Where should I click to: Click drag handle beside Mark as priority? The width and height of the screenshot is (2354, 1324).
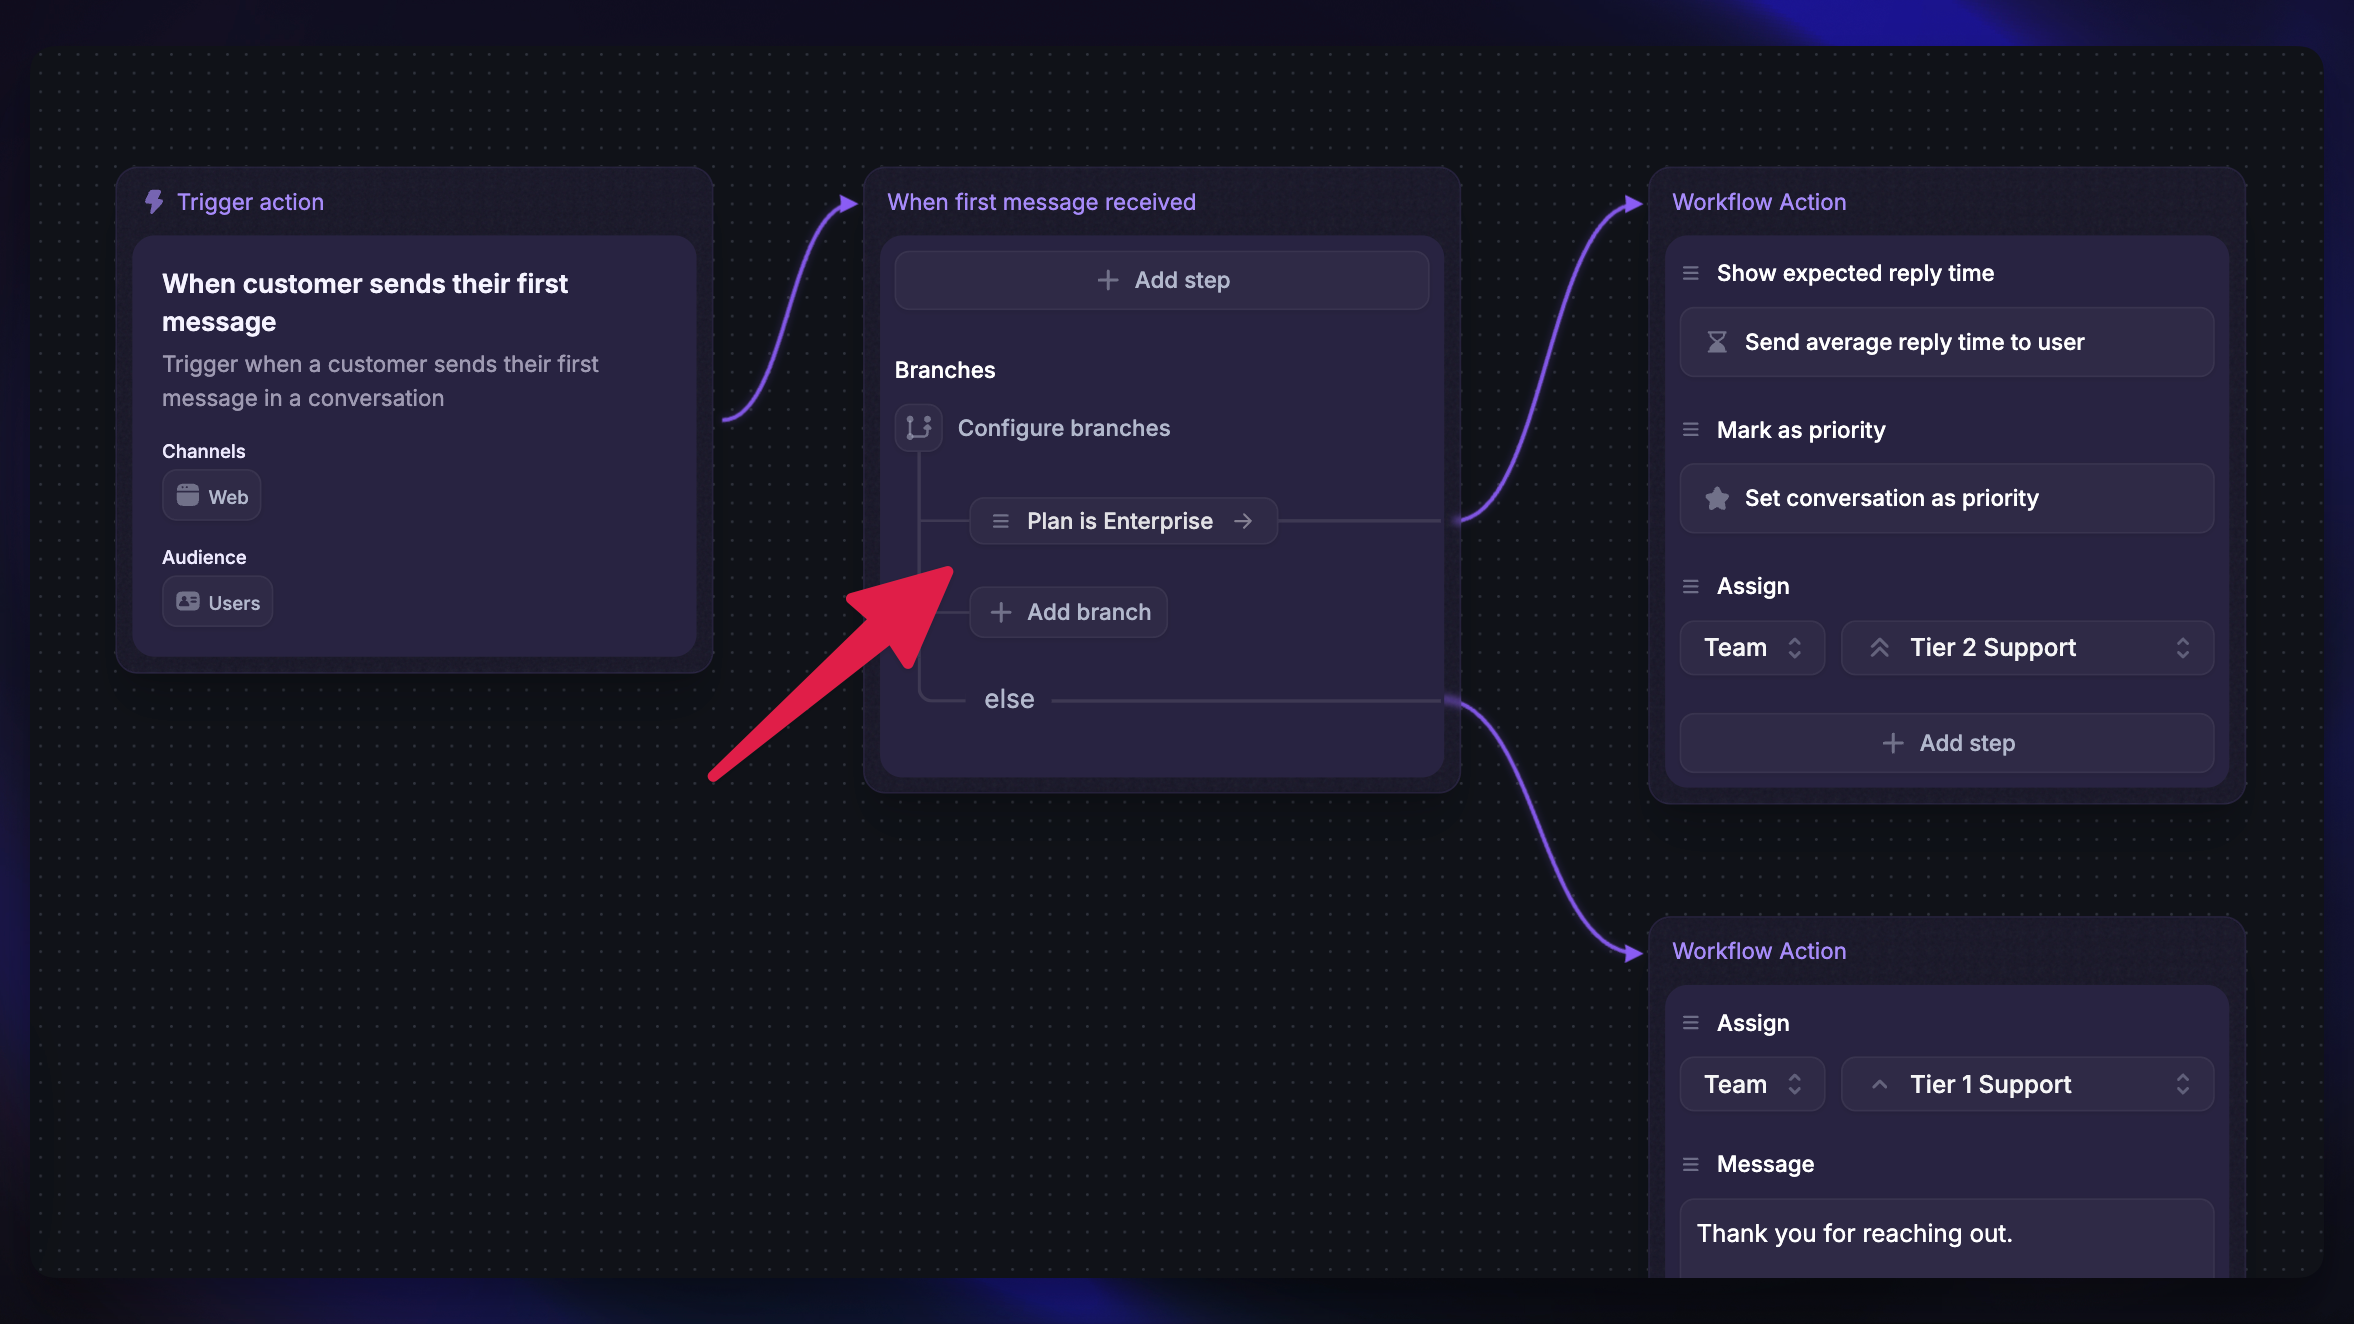click(1691, 430)
